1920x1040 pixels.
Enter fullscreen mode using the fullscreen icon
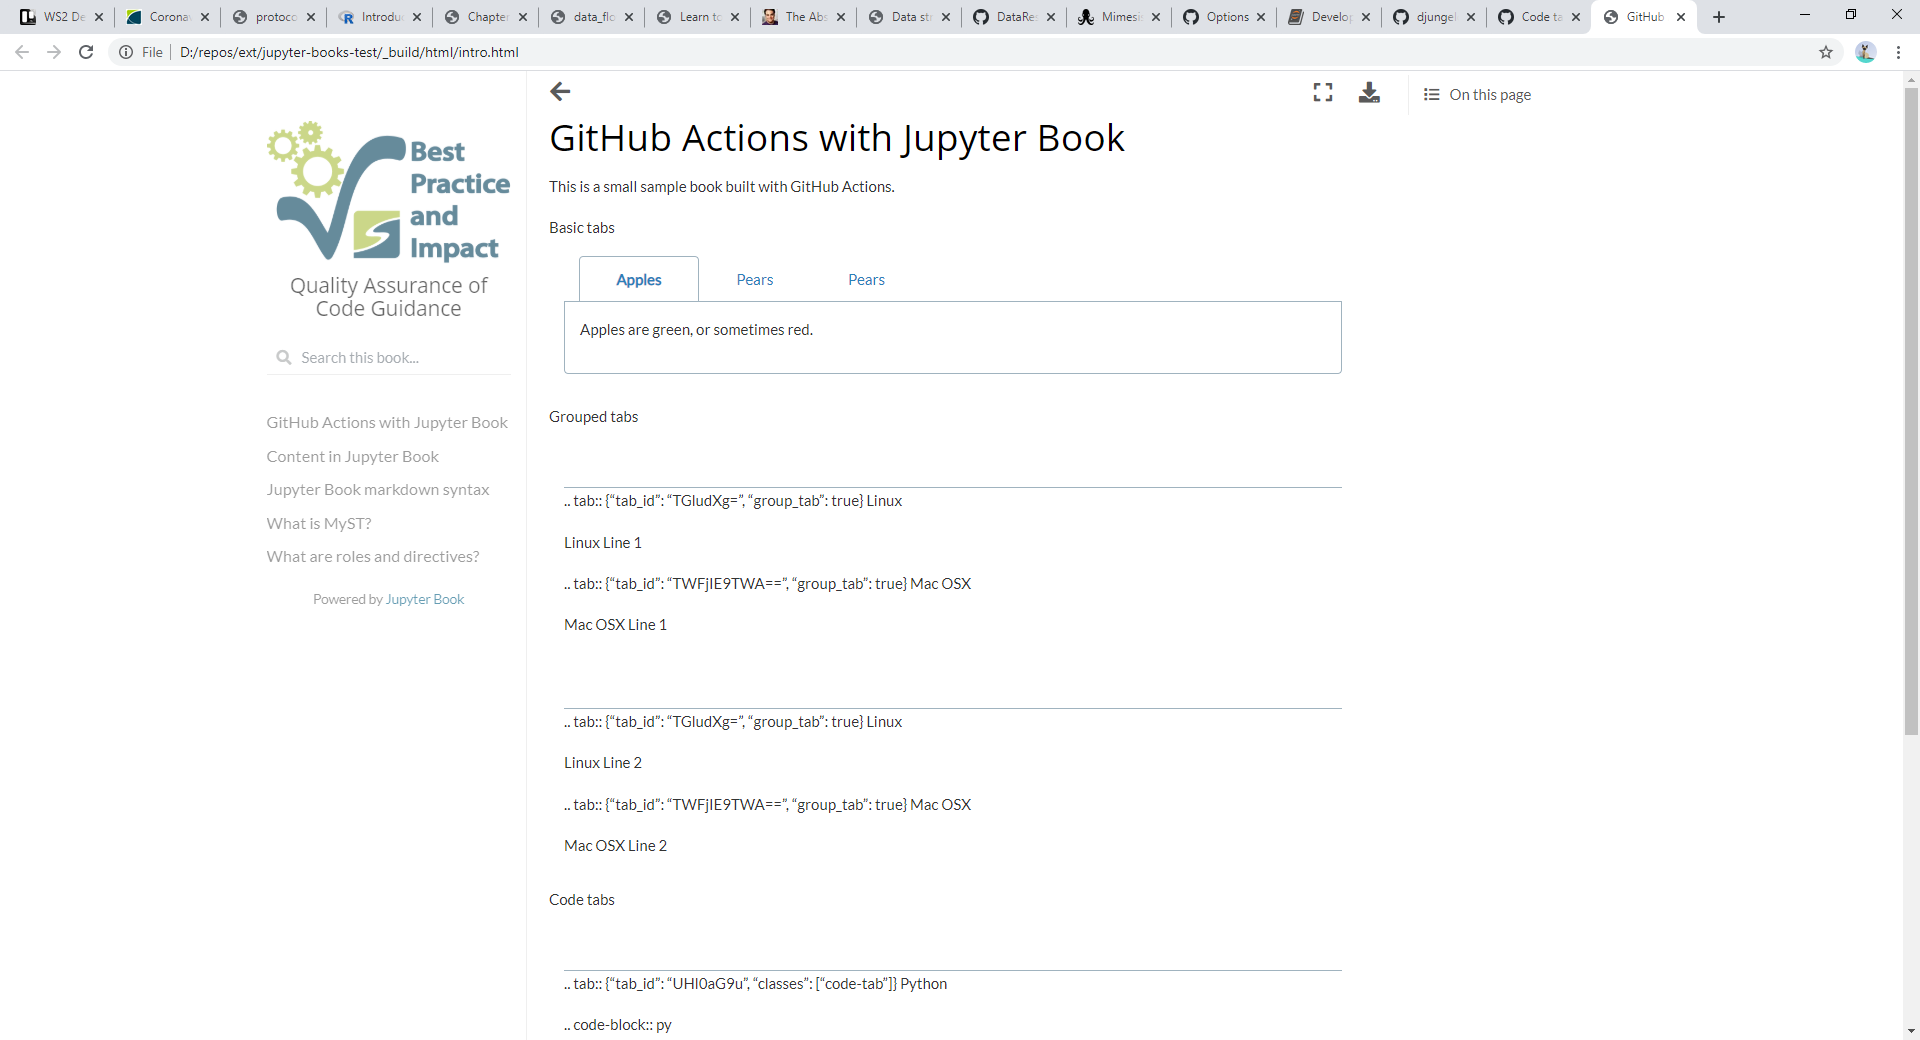coord(1323,93)
